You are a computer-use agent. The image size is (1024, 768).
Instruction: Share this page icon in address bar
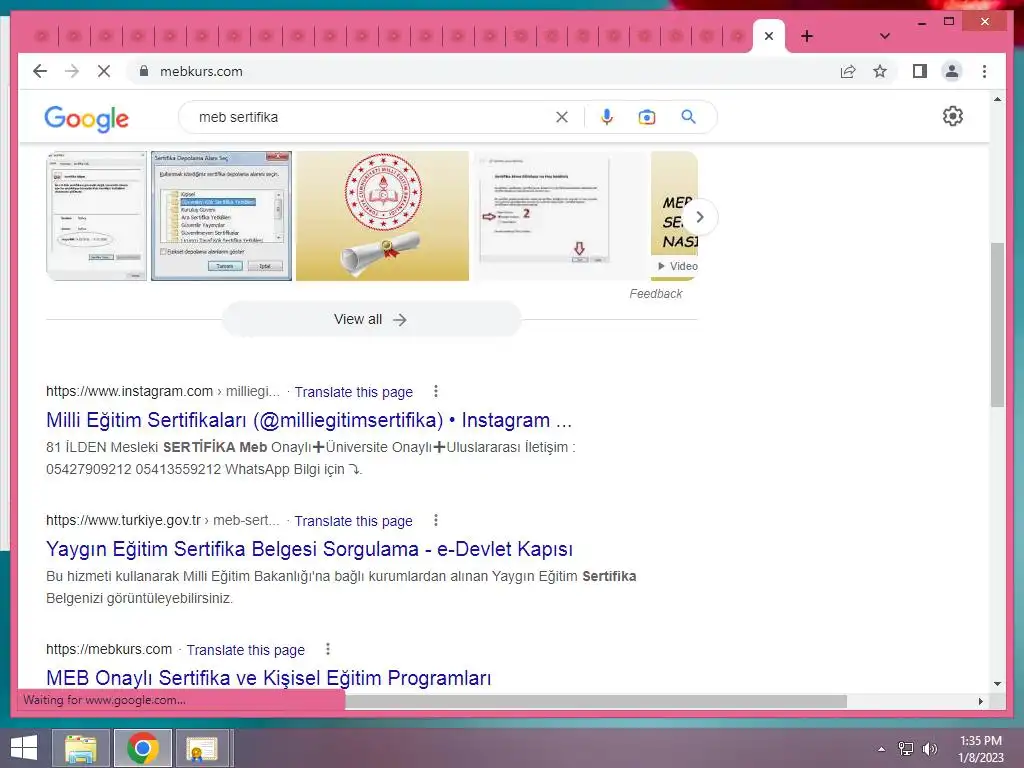[848, 71]
